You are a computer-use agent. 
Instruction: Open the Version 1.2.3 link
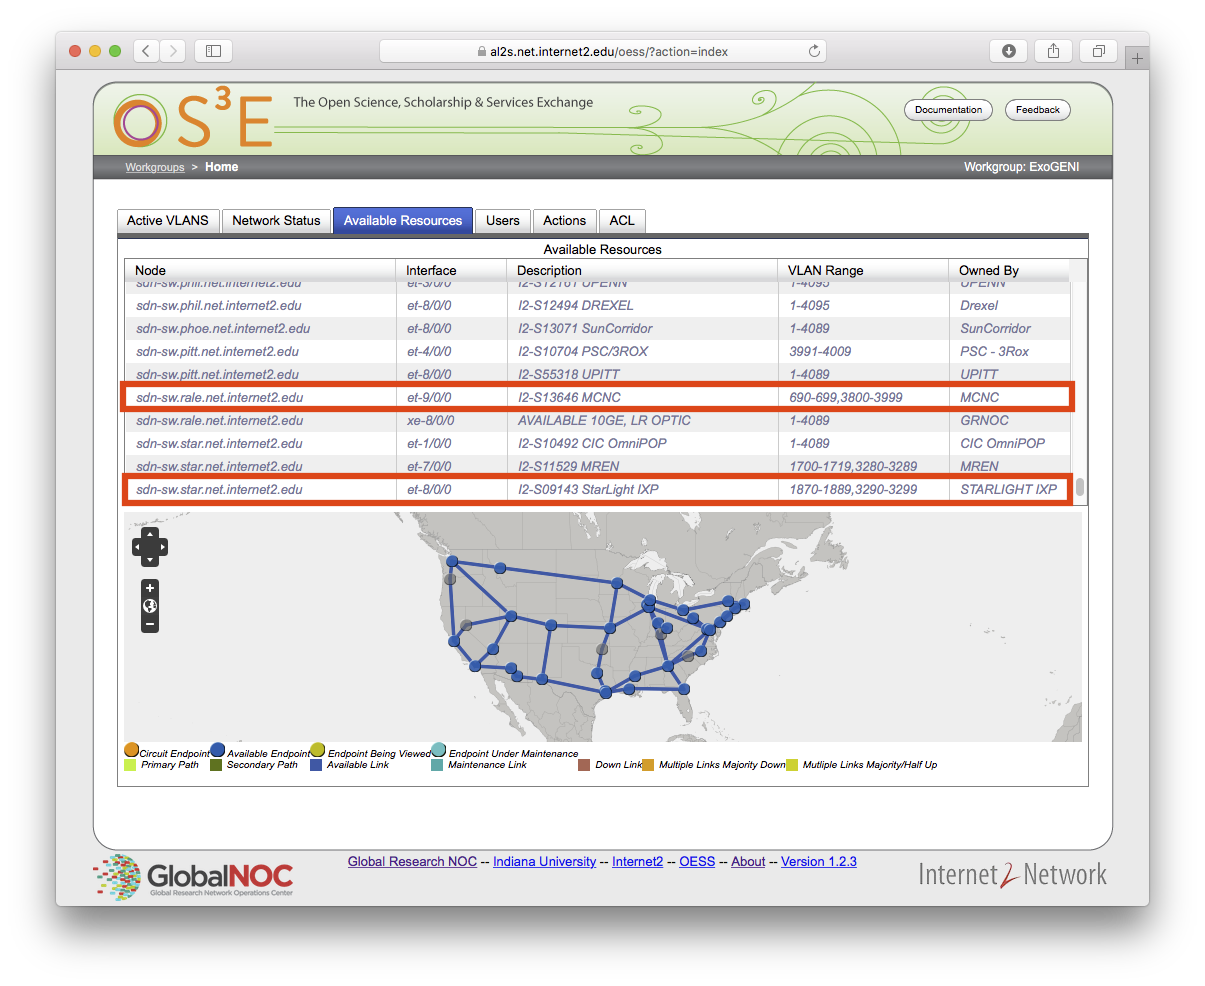pyautogui.click(x=819, y=862)
